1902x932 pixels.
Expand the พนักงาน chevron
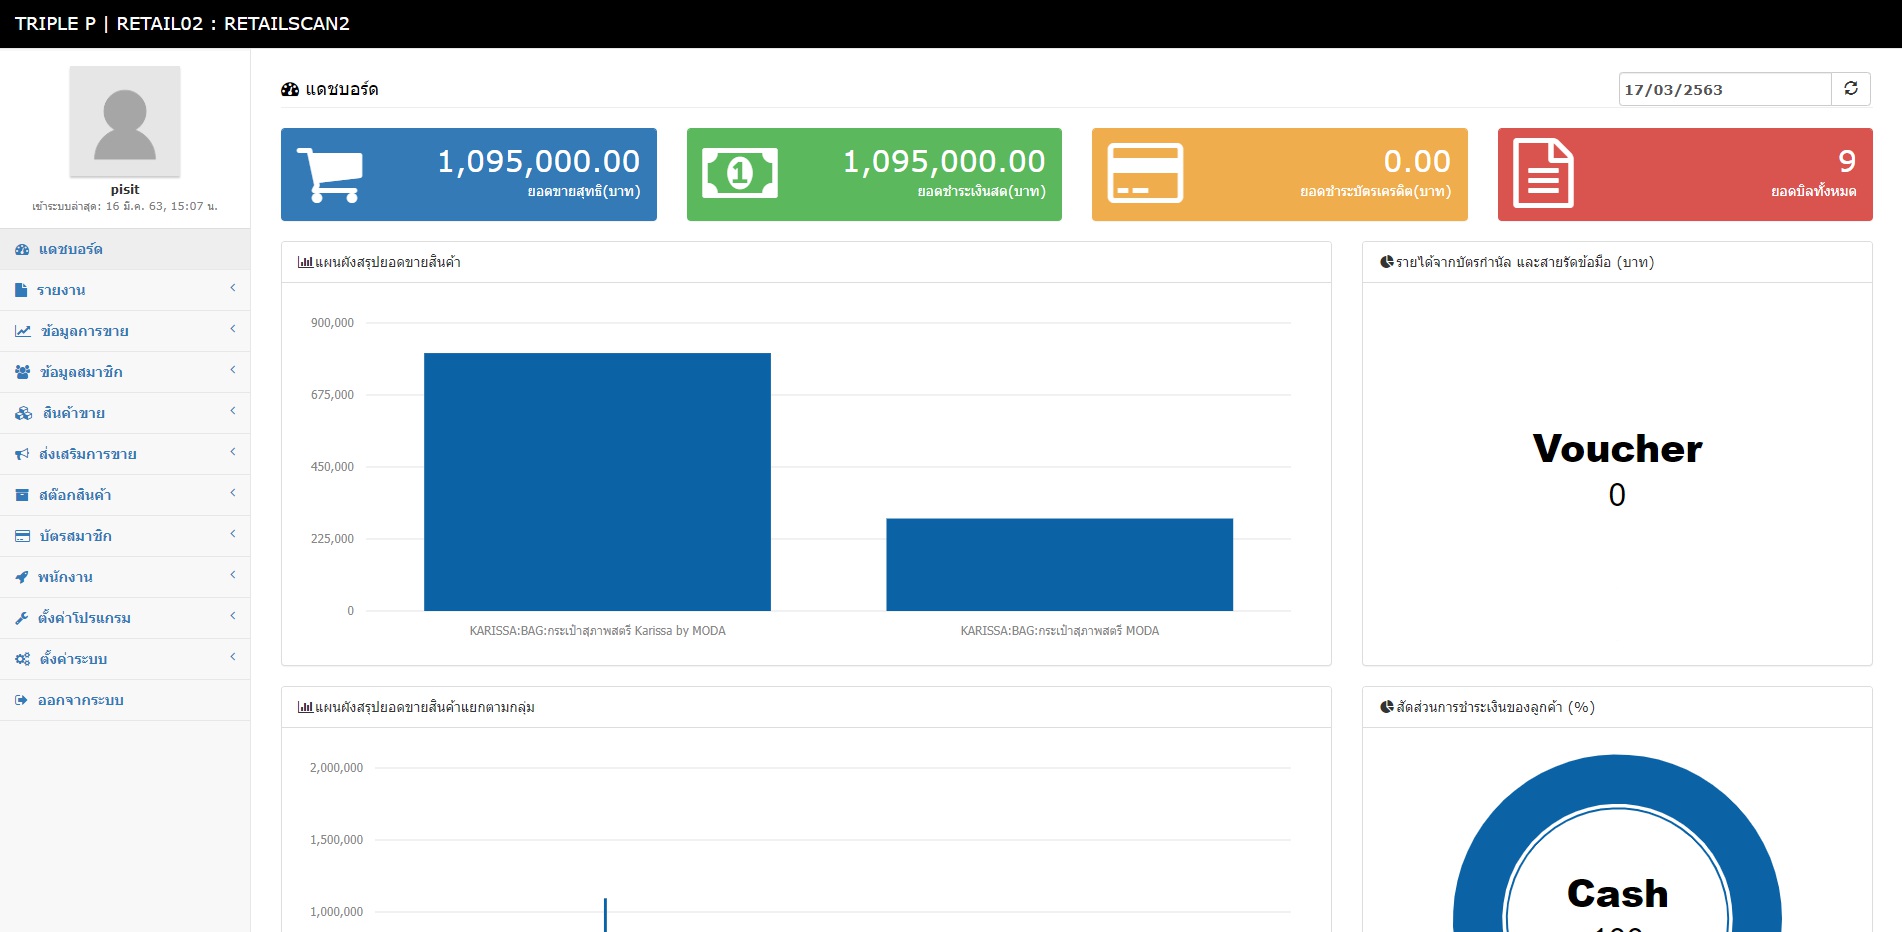[233, 575]
